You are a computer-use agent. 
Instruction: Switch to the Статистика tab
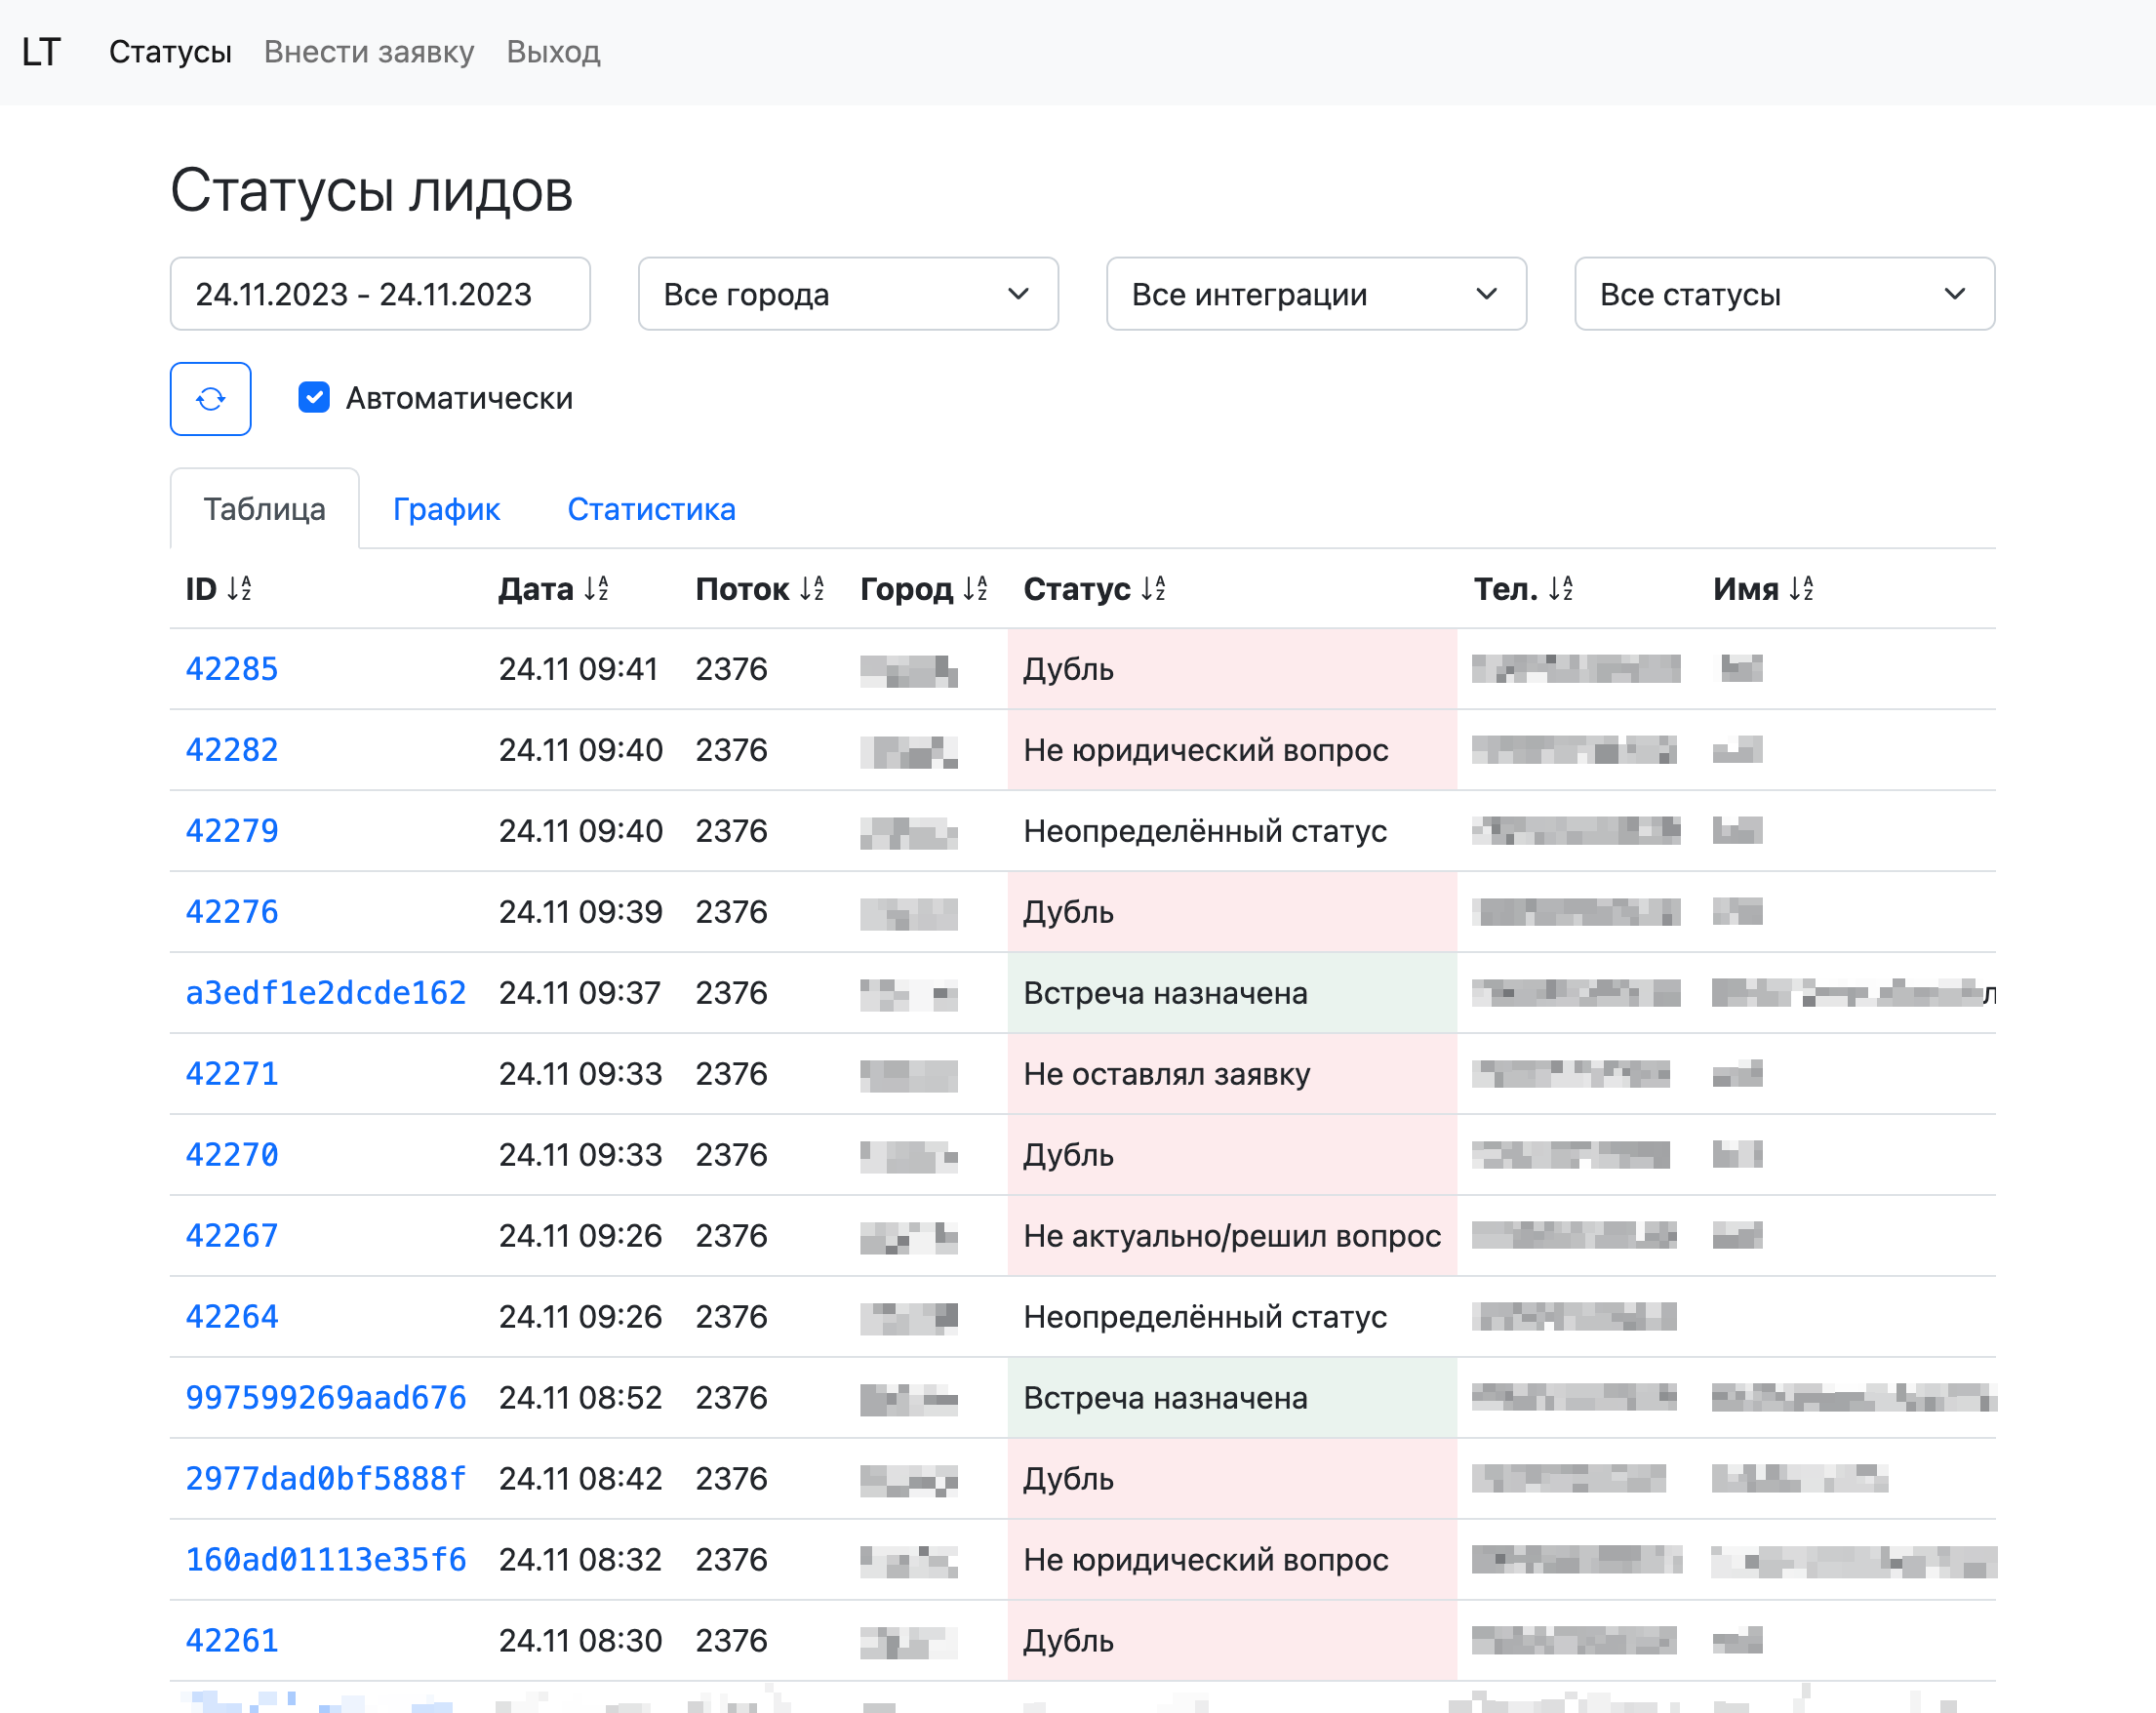(x=651, y=509)
